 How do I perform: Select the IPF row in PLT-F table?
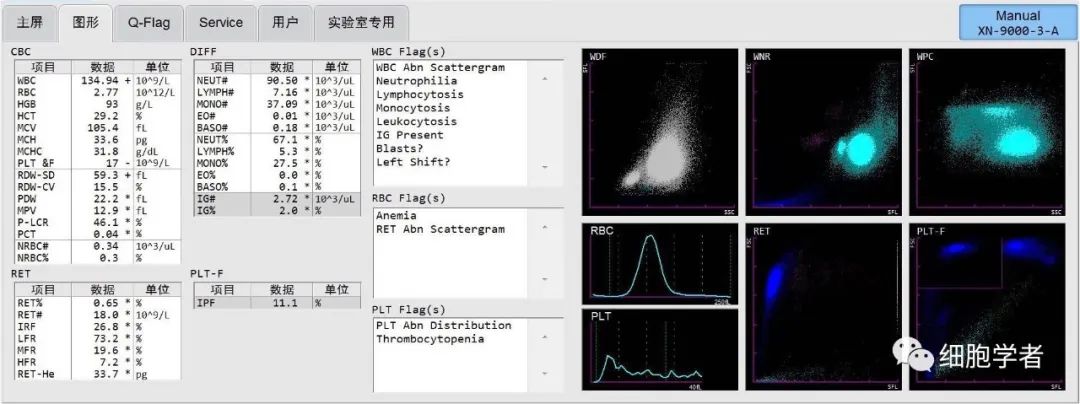277,302
